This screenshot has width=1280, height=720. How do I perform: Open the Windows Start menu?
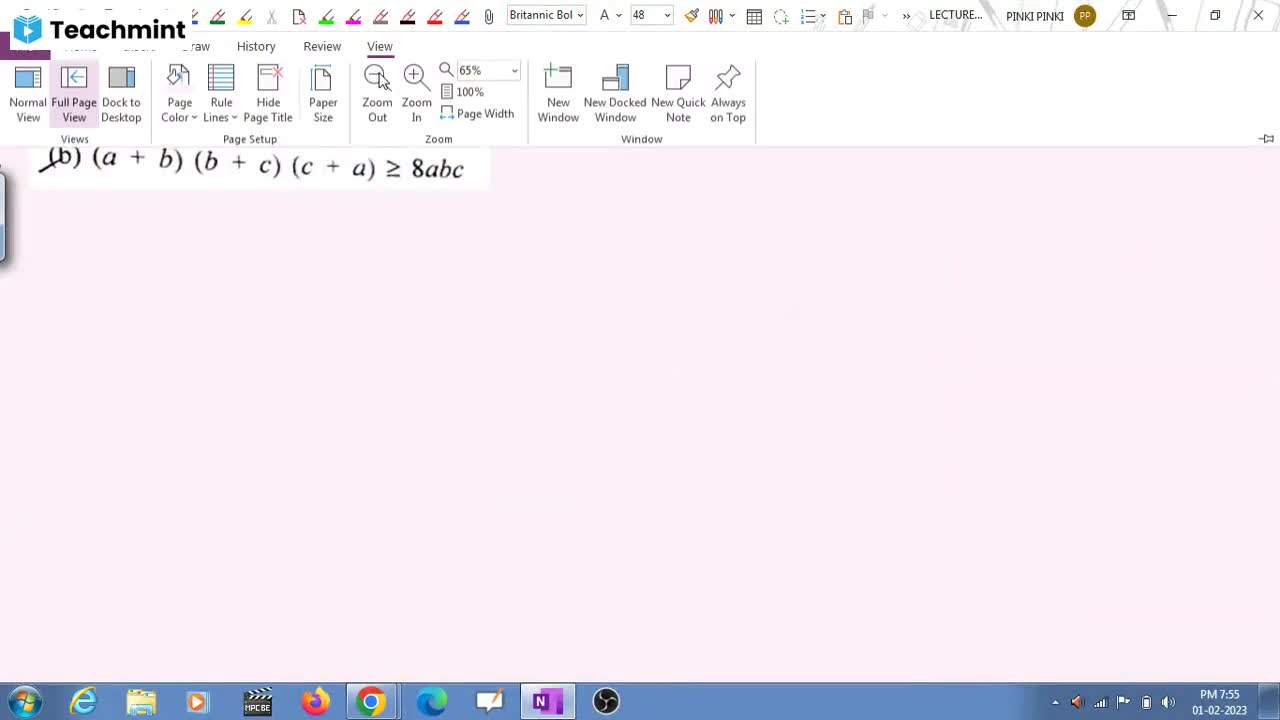24,702
